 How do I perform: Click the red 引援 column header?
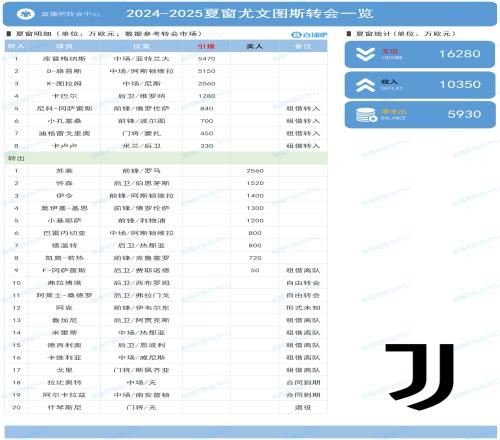click(206, 46)
